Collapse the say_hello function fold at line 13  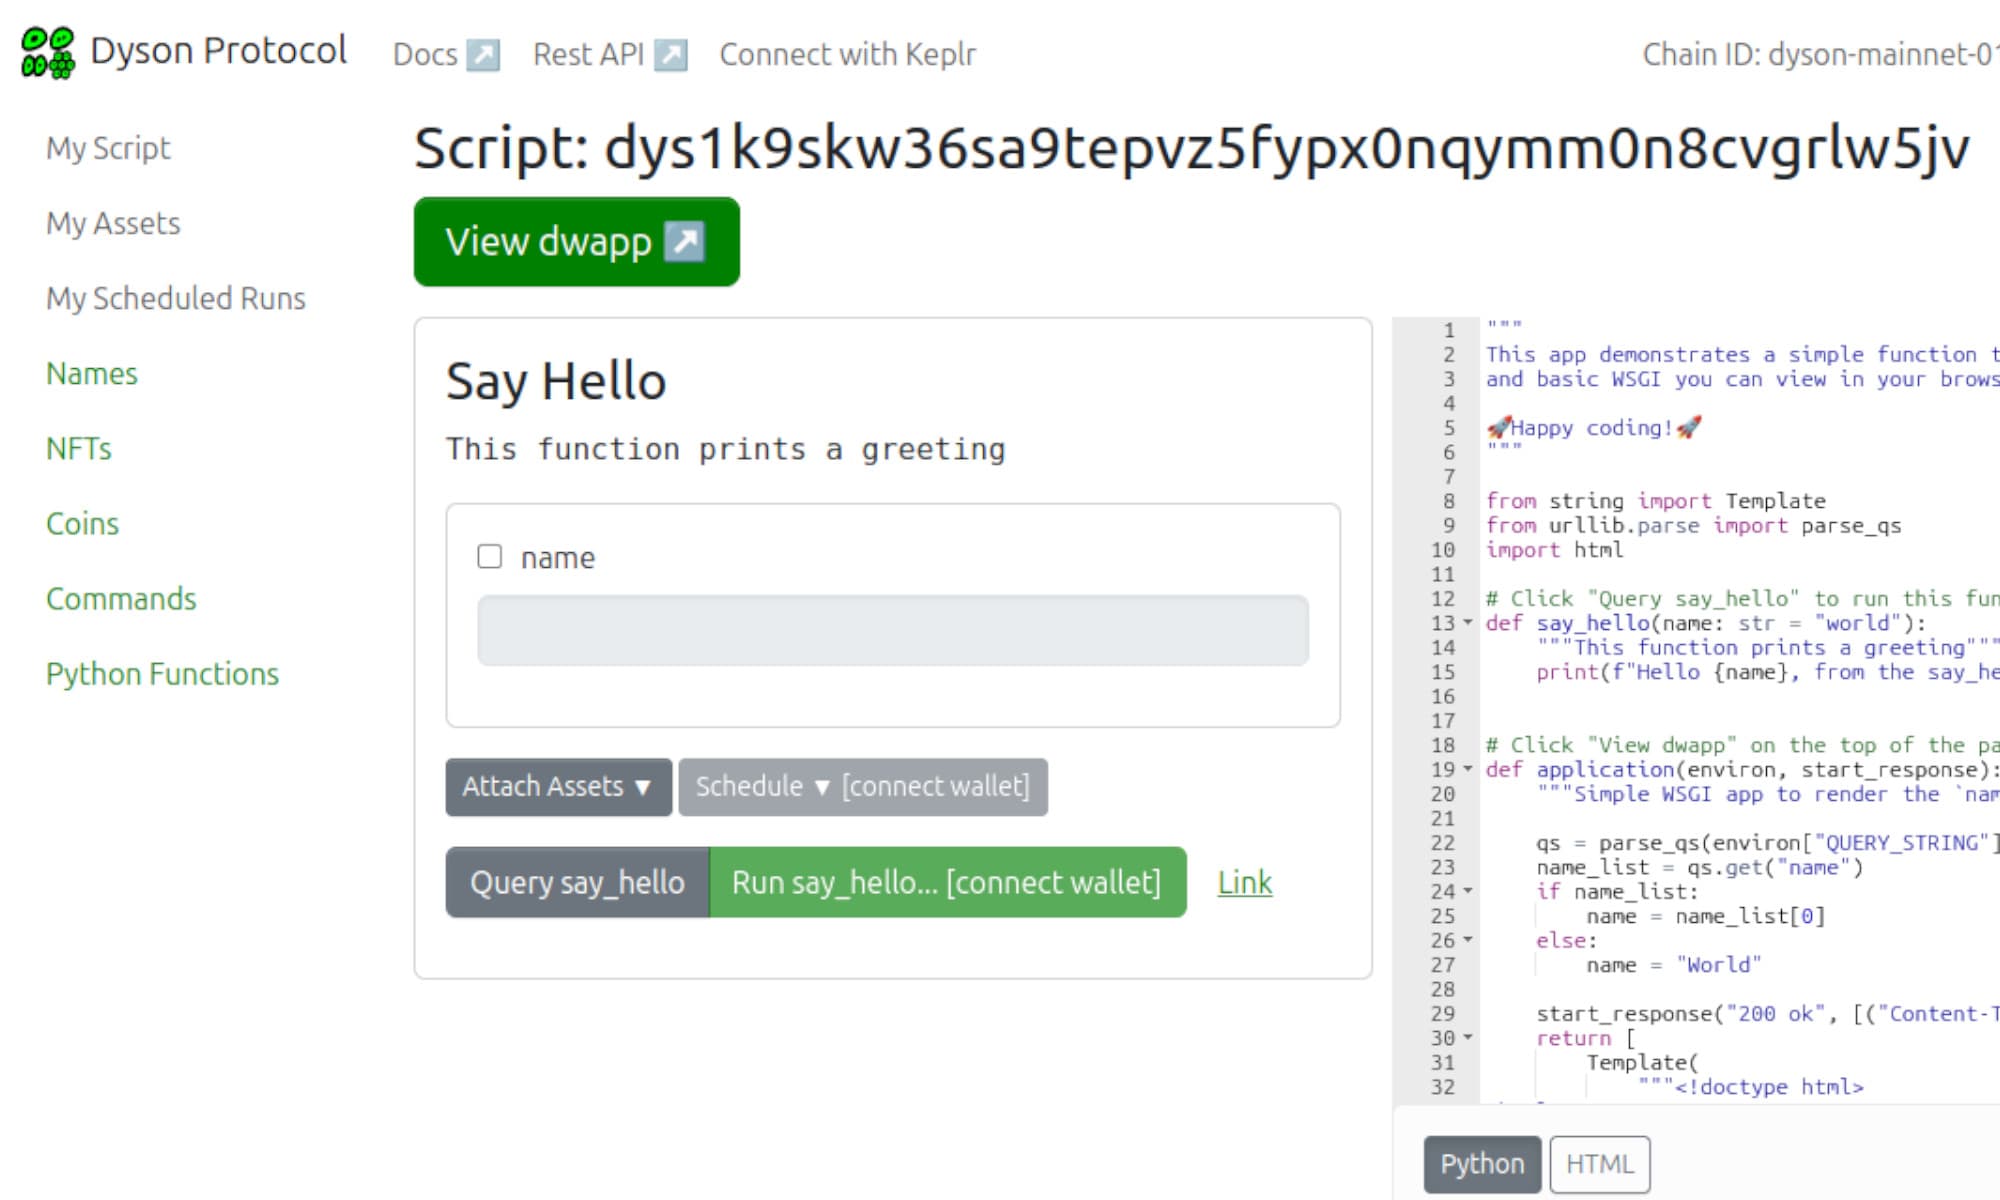click(x=1468, y=623)
